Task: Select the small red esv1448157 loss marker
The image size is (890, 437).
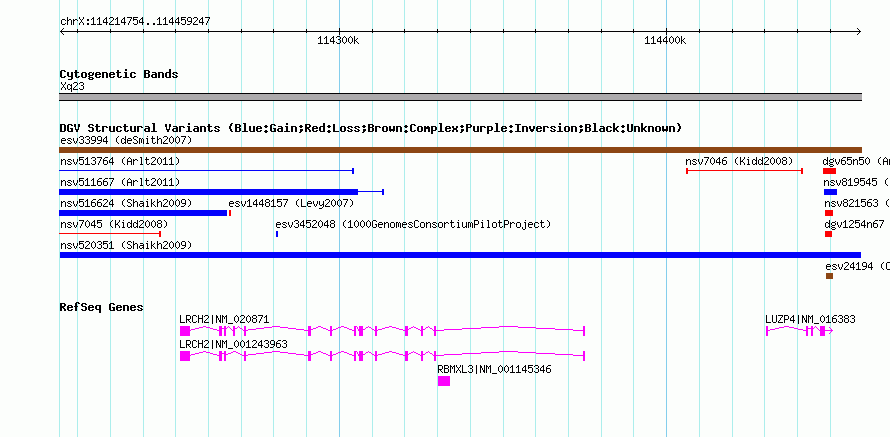Action: (230, 213)
